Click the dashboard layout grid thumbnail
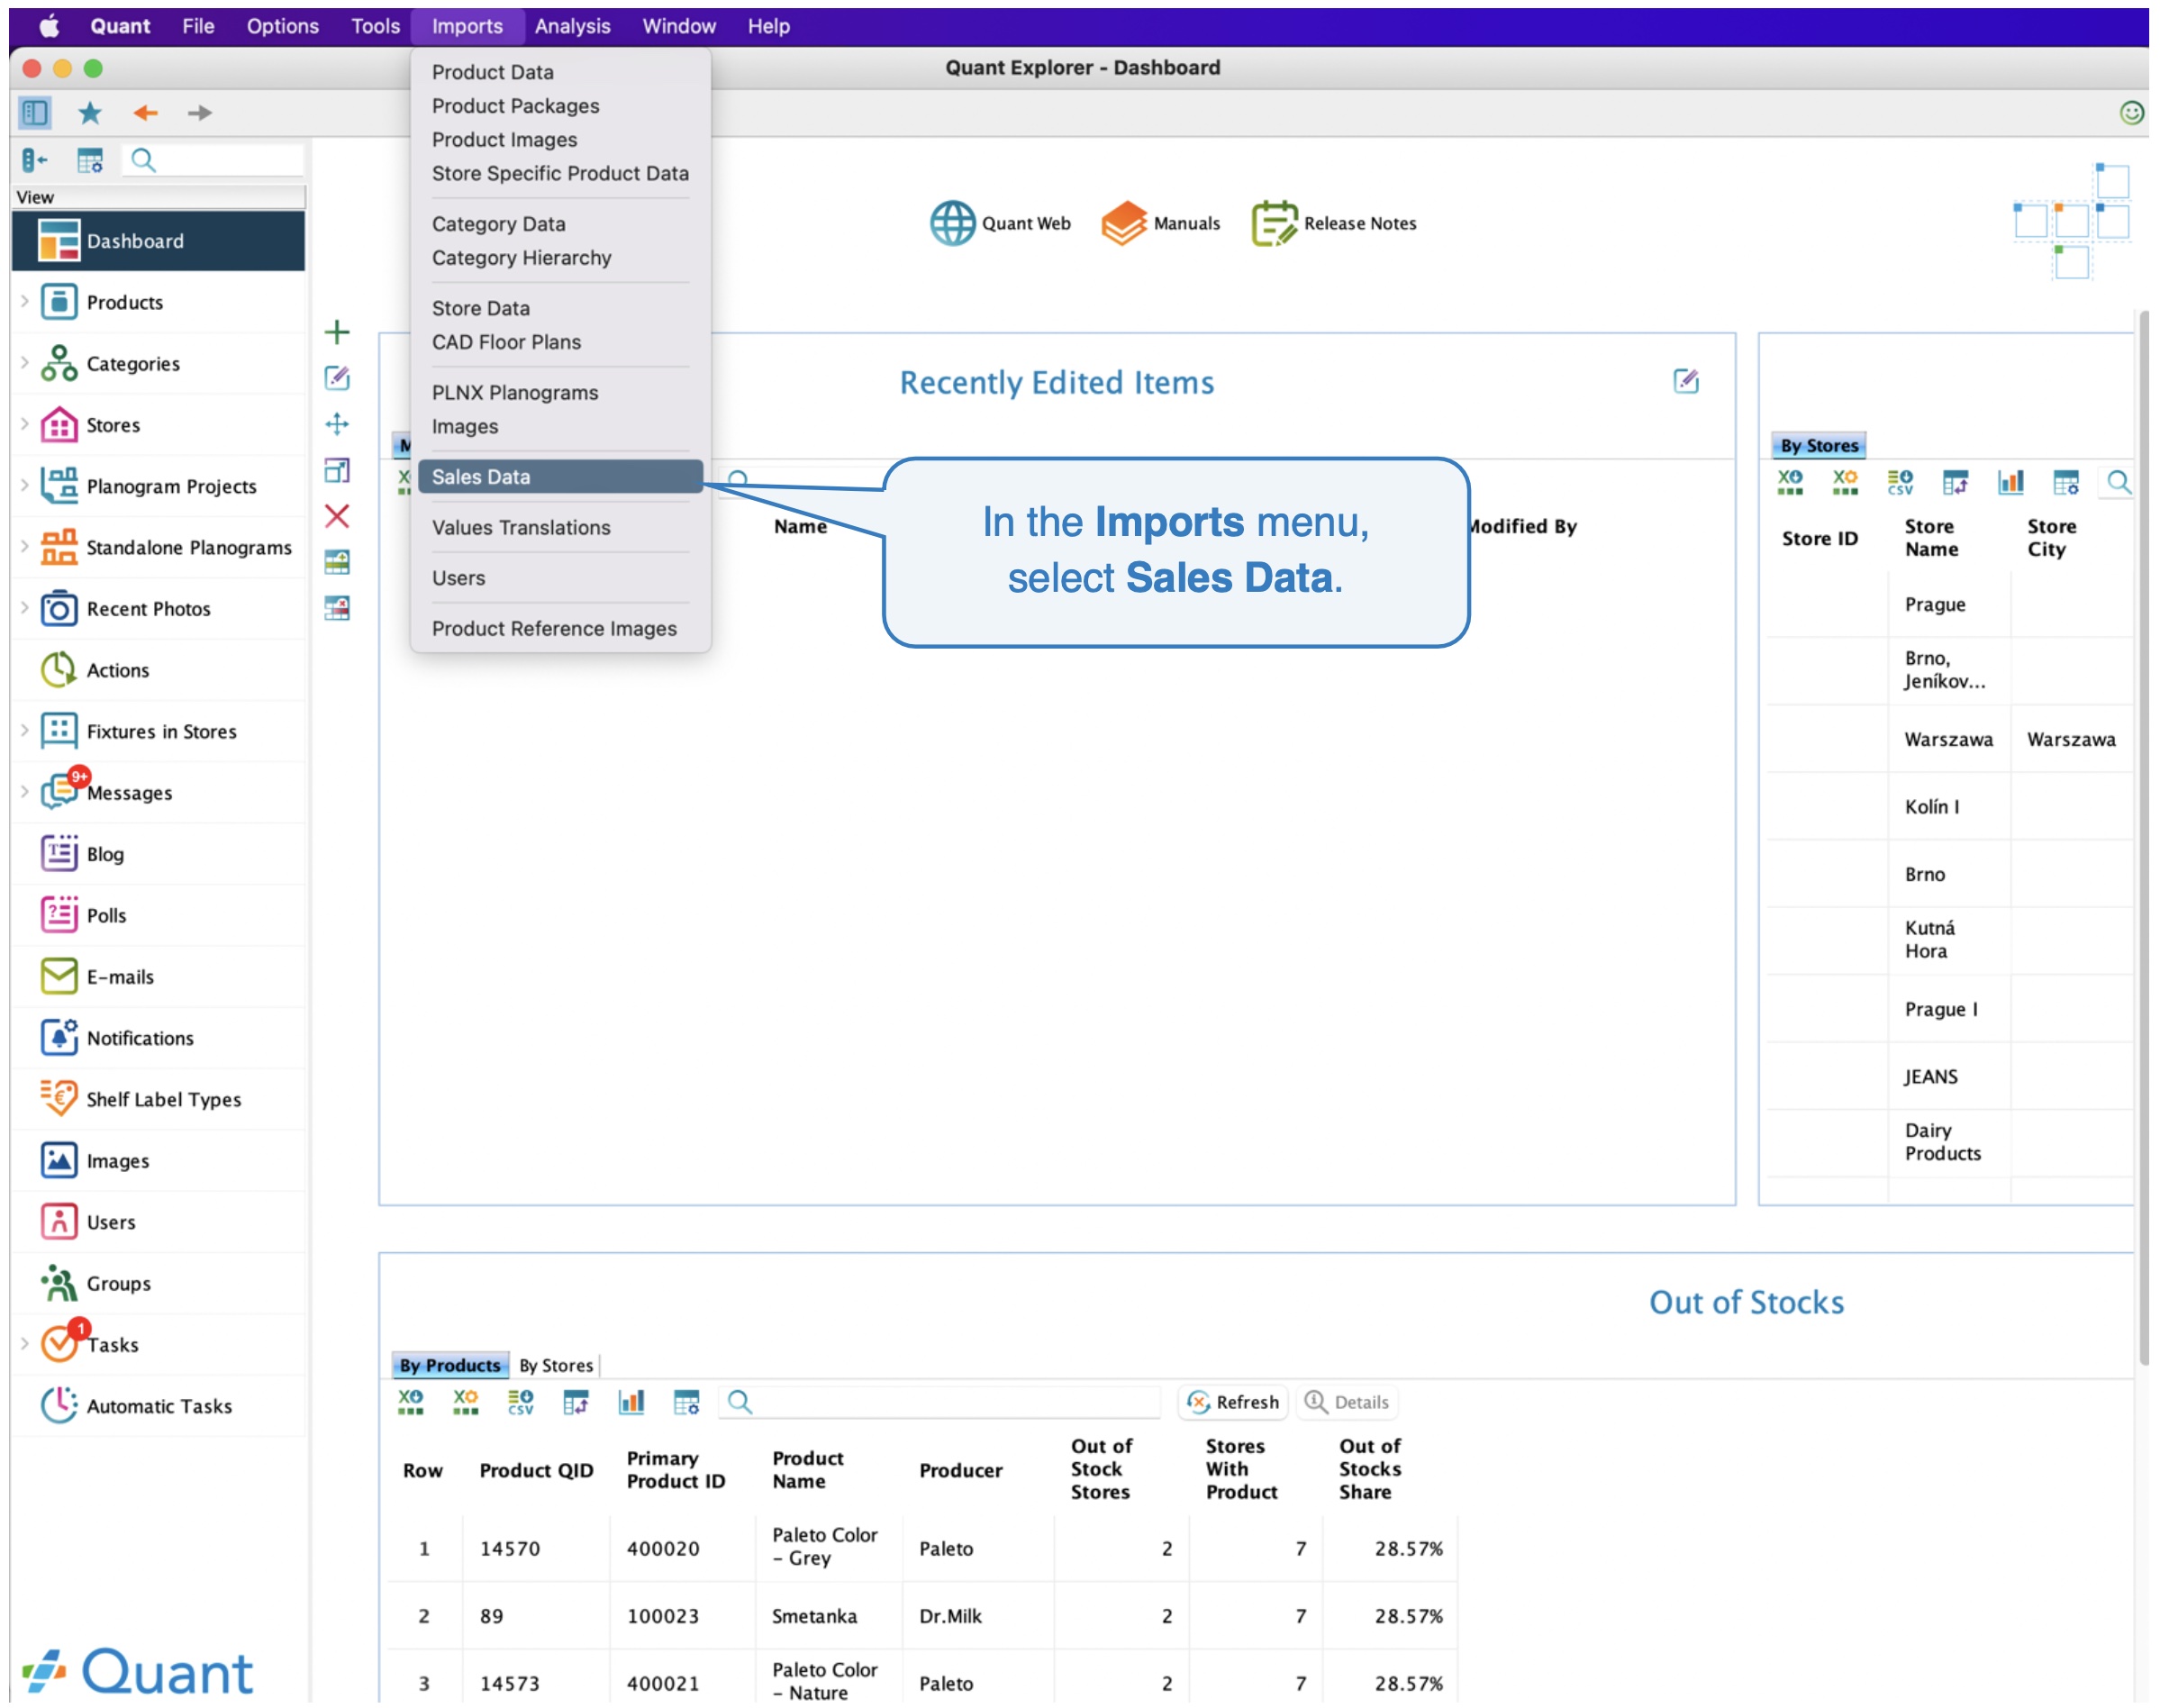2160x1708 pixels. 2071,220
